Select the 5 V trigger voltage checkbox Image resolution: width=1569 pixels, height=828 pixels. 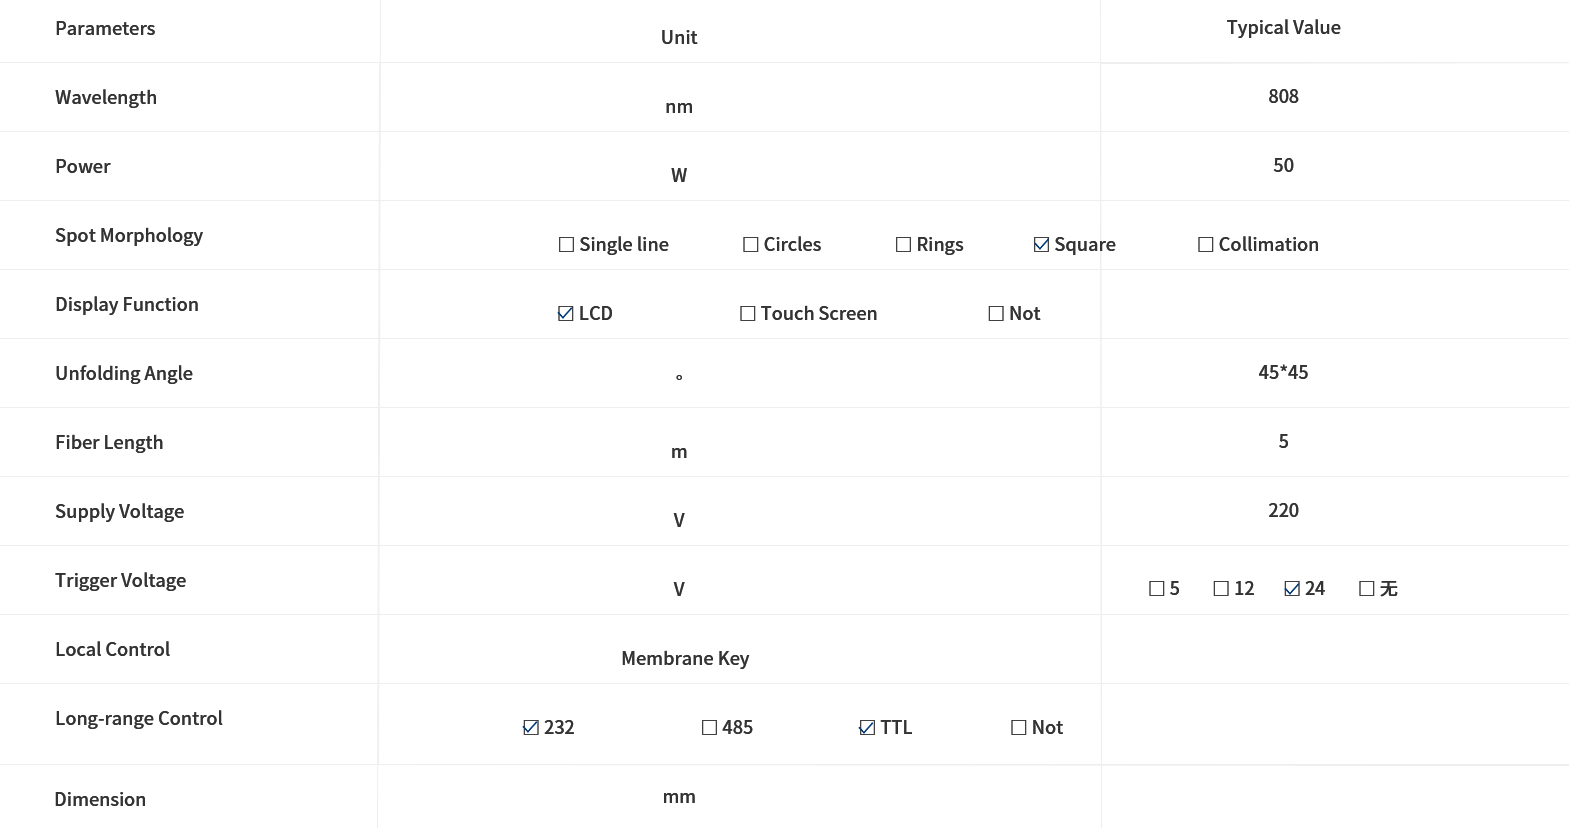click(x=1157, y=589)
